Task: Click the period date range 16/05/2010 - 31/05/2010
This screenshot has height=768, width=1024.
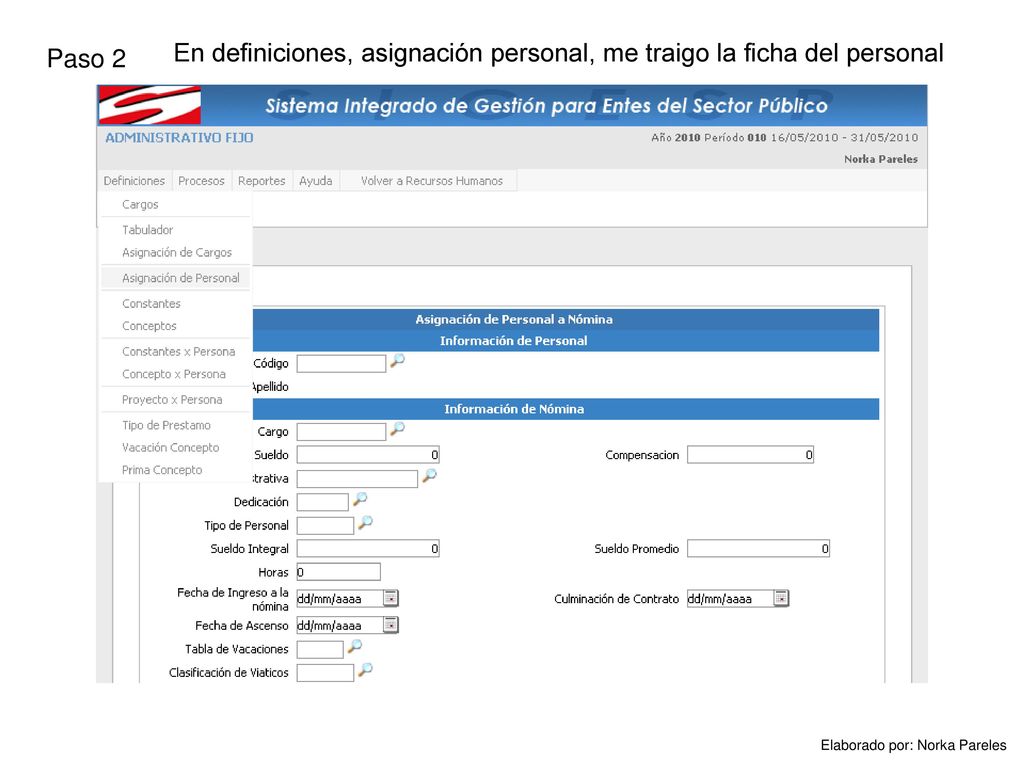Action: click(844, 138)
